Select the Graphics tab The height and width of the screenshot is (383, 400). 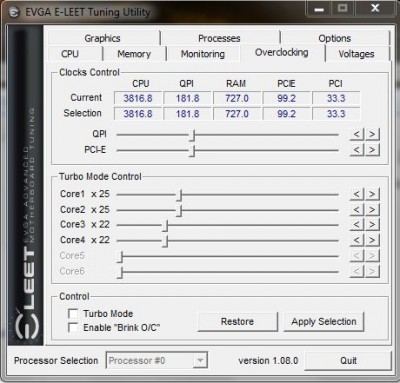(102, 38)
